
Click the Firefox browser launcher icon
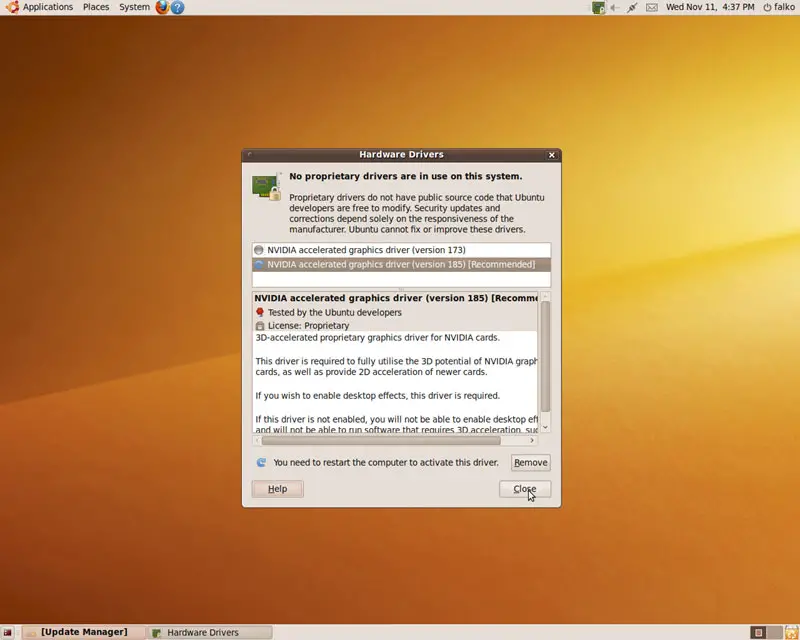(x=162, y=7)
